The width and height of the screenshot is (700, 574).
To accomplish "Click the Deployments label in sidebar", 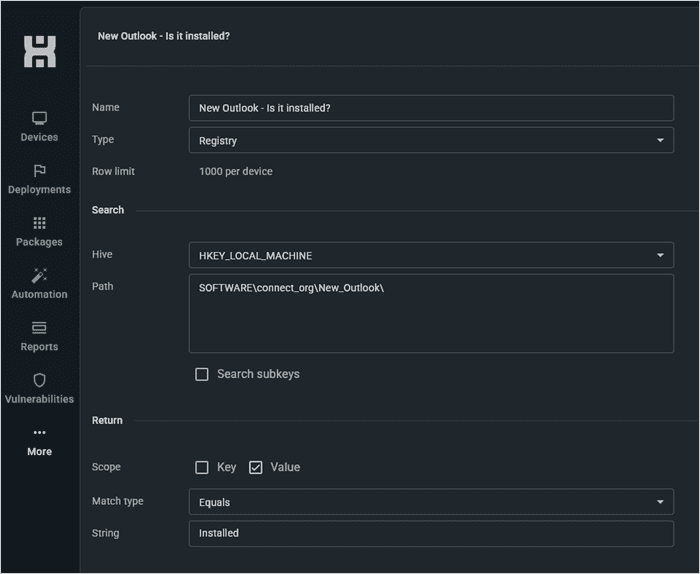I will click(x=40, y=190).
